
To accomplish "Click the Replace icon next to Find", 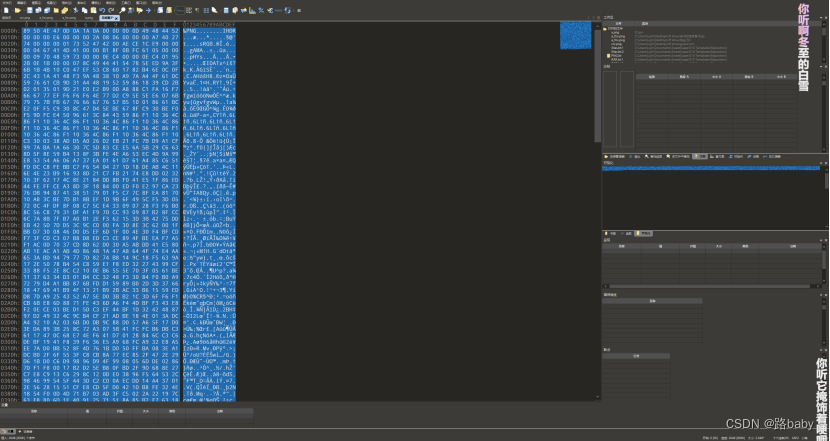I will pos(131,10).
